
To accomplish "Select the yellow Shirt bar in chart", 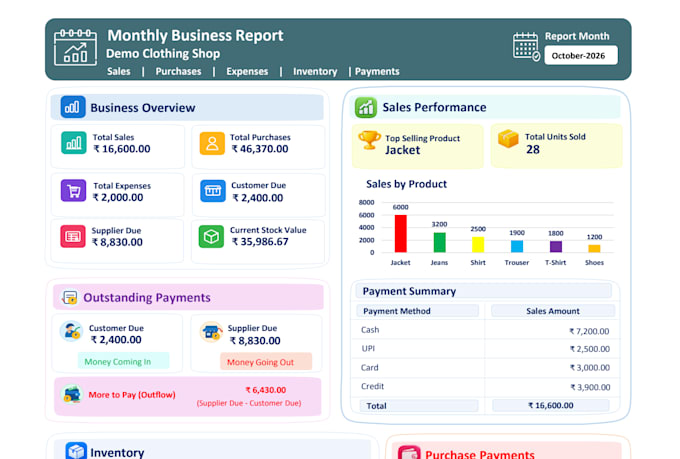I will click(x=478, y=245).
